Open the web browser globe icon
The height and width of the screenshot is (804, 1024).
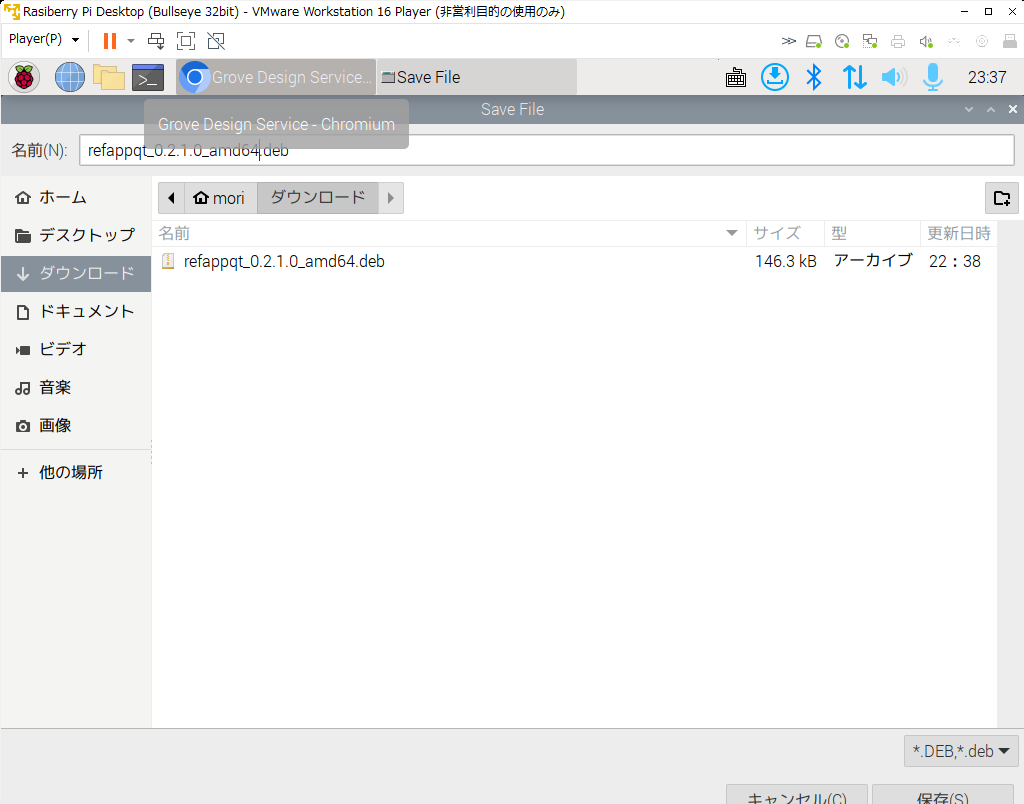[70, 77]
